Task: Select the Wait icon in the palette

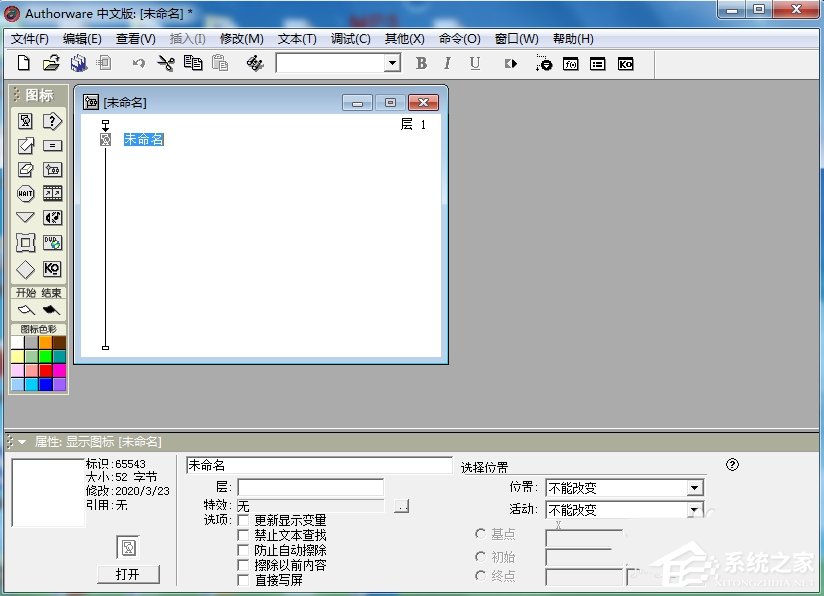Action: 25,194
